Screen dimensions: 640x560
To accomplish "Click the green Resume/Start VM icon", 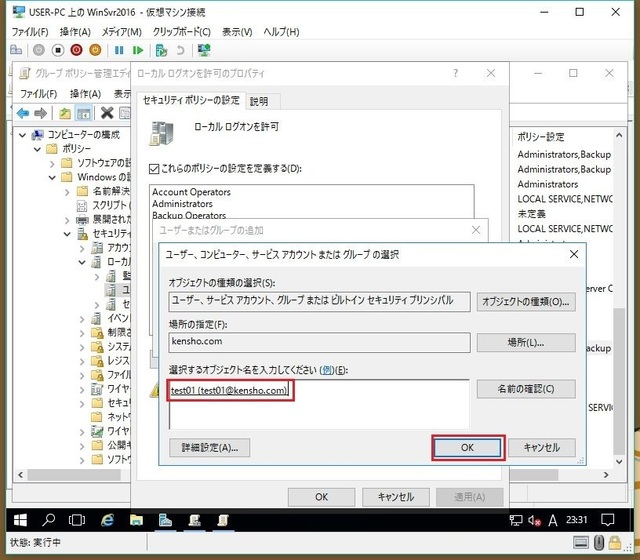I will pyautogui.click(x=138, y=49).
